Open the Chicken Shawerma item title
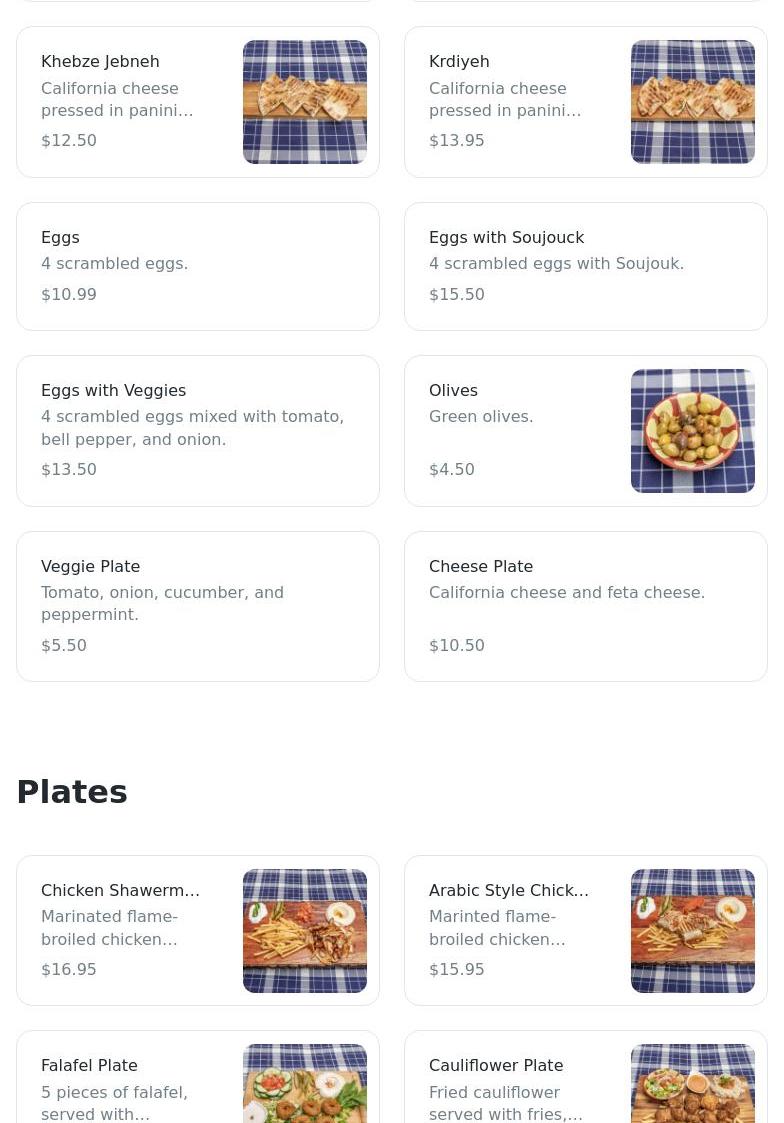This screenshot has width=784, height=1123. 120,890
